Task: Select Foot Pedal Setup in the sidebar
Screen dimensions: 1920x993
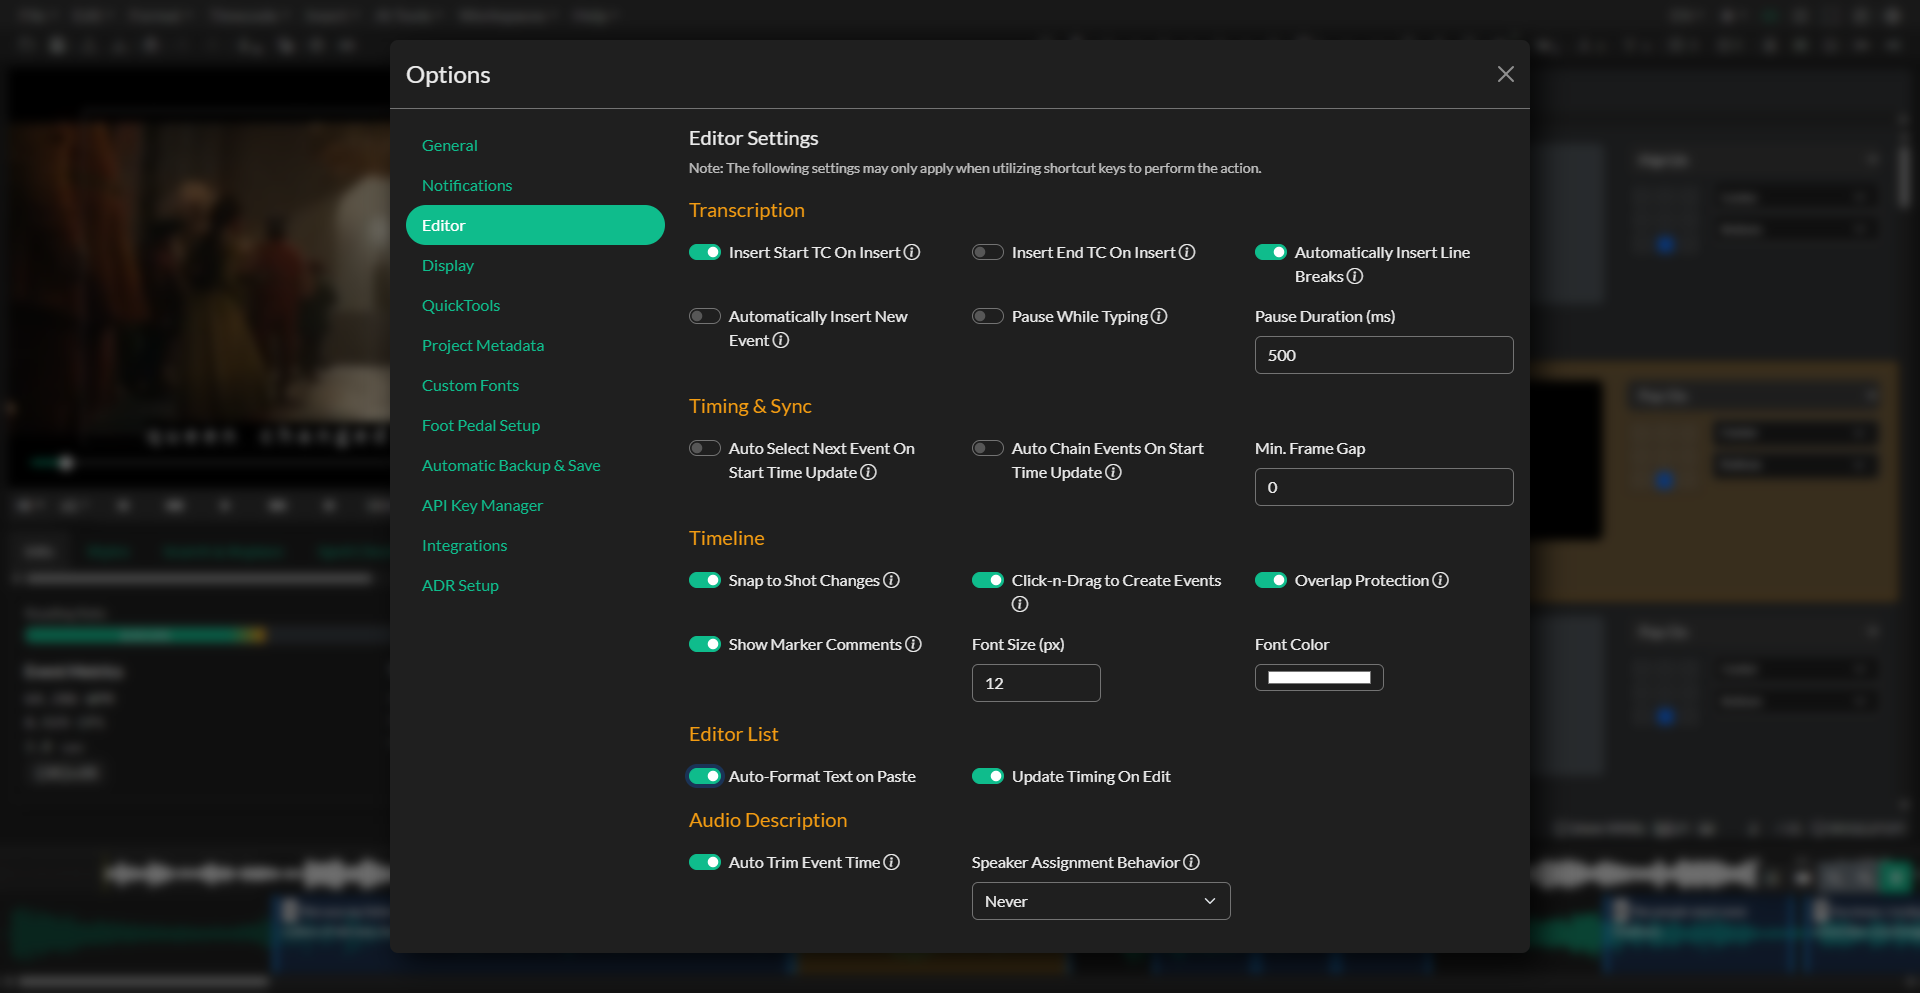Action: point(481,425)
